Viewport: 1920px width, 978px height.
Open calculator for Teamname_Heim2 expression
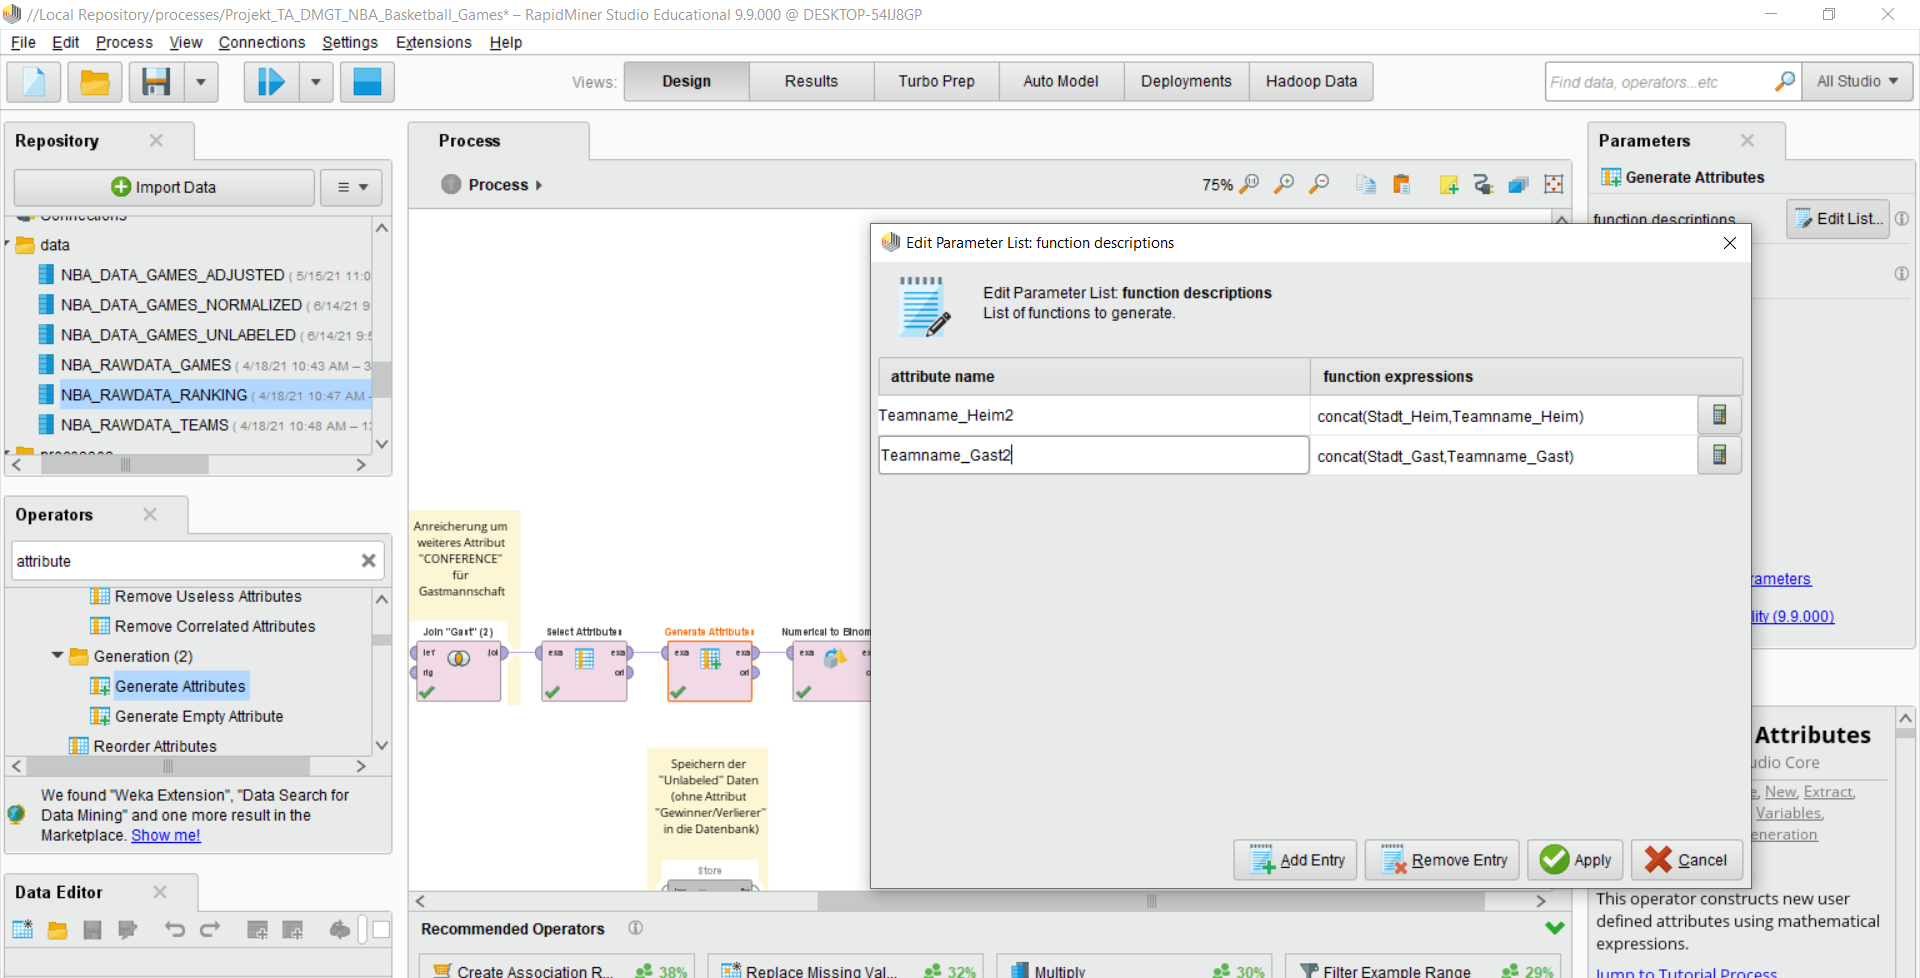1719,415
